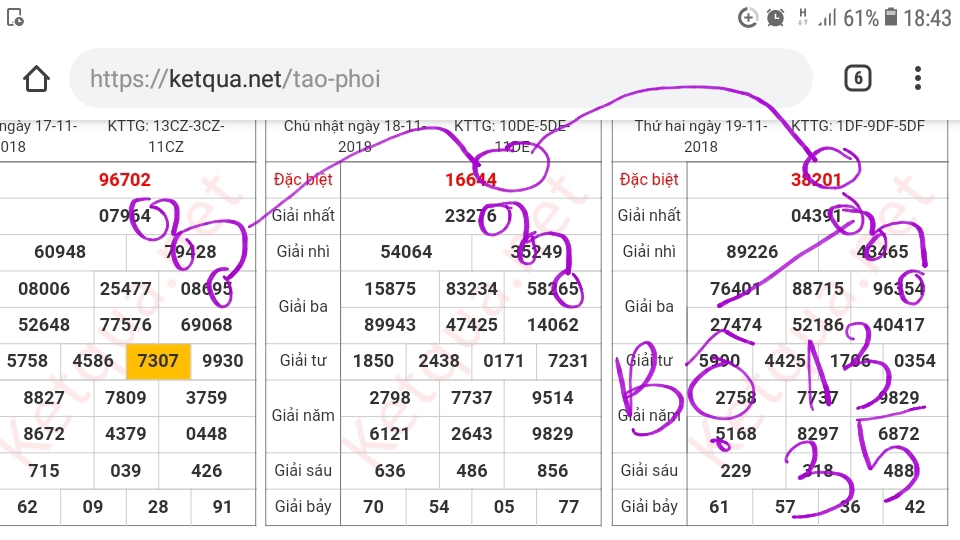Tap the Chủ nhật ngày 18-11-2018 header

click(355, 136)
